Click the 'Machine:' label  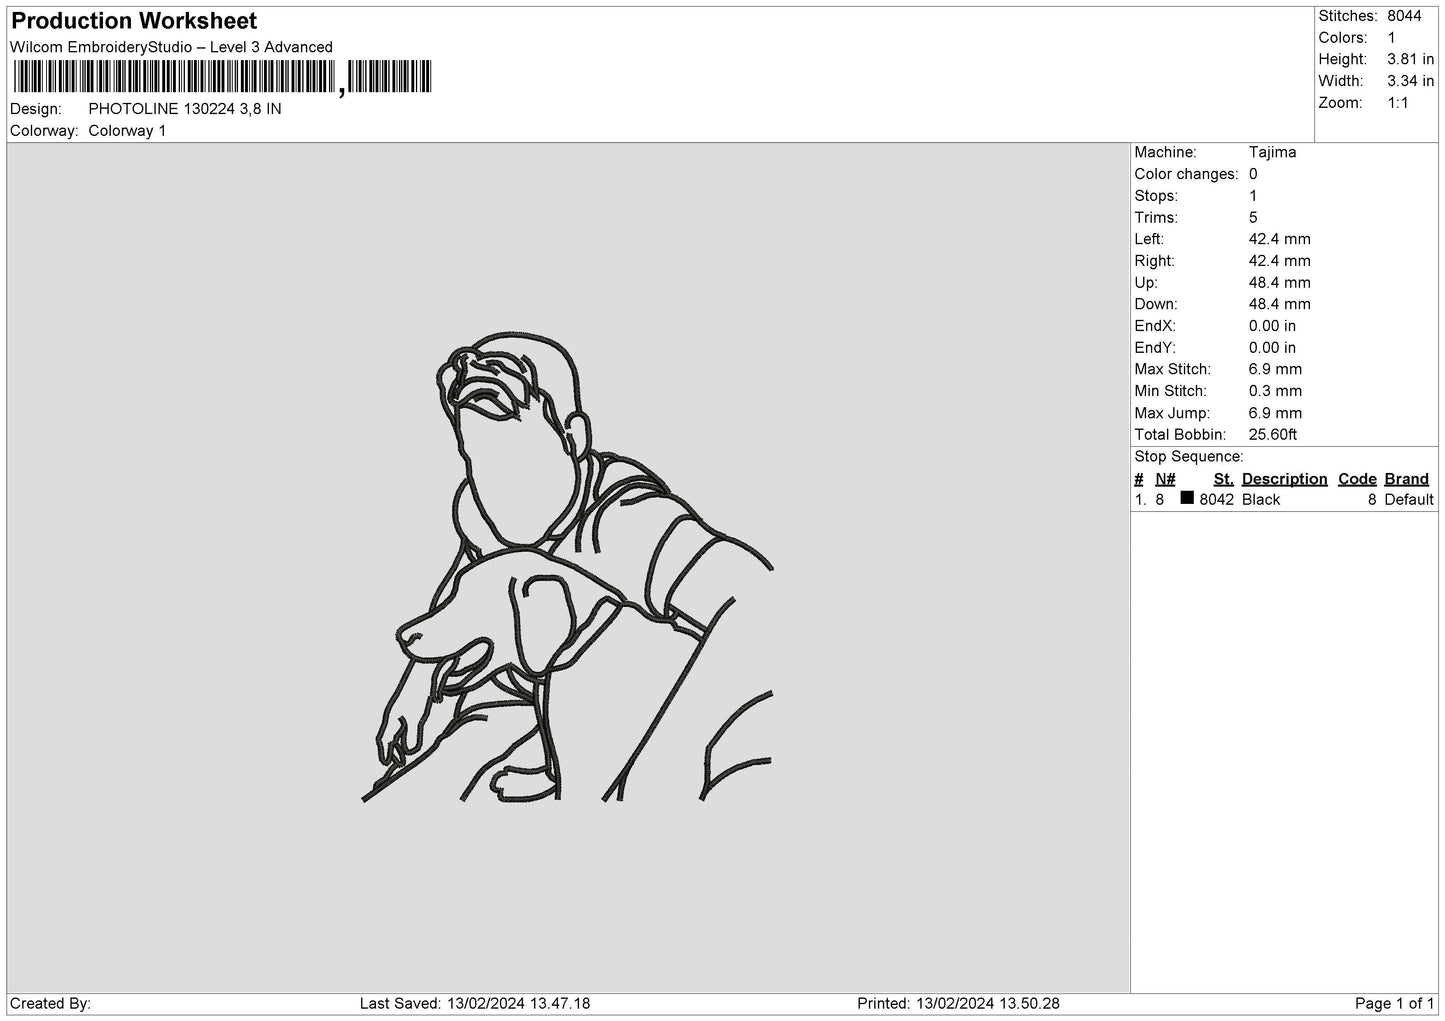[1165, 152]
